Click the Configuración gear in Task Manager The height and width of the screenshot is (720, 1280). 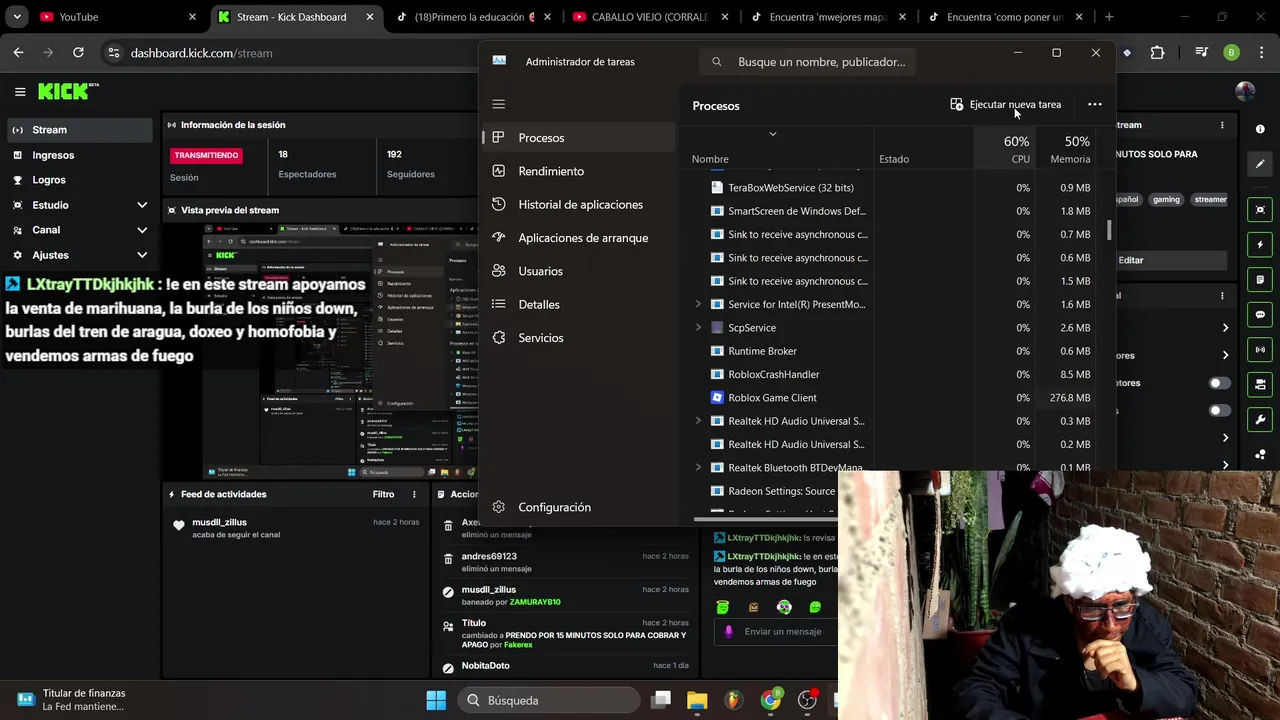click(498, 507)
